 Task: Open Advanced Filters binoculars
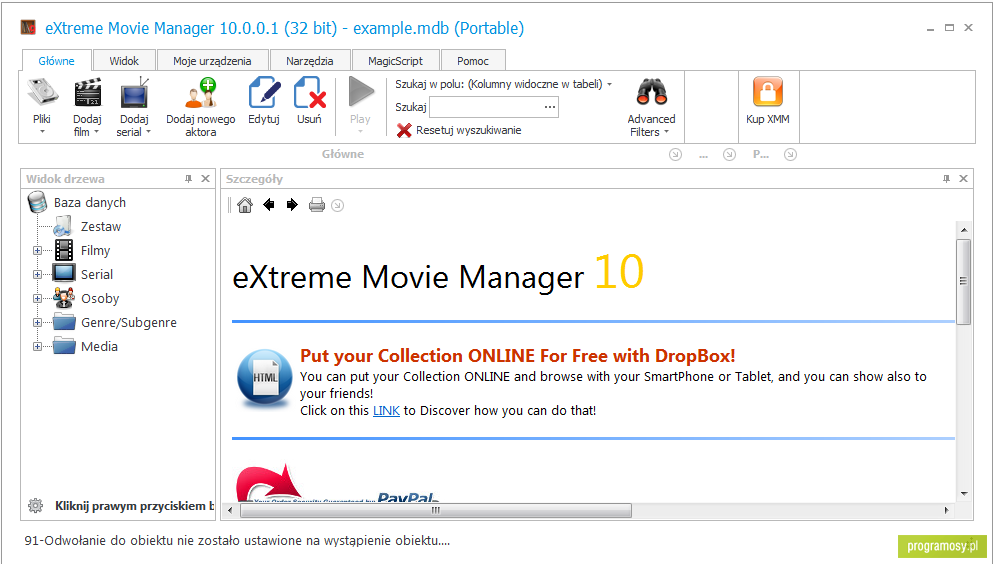[652, 92]
